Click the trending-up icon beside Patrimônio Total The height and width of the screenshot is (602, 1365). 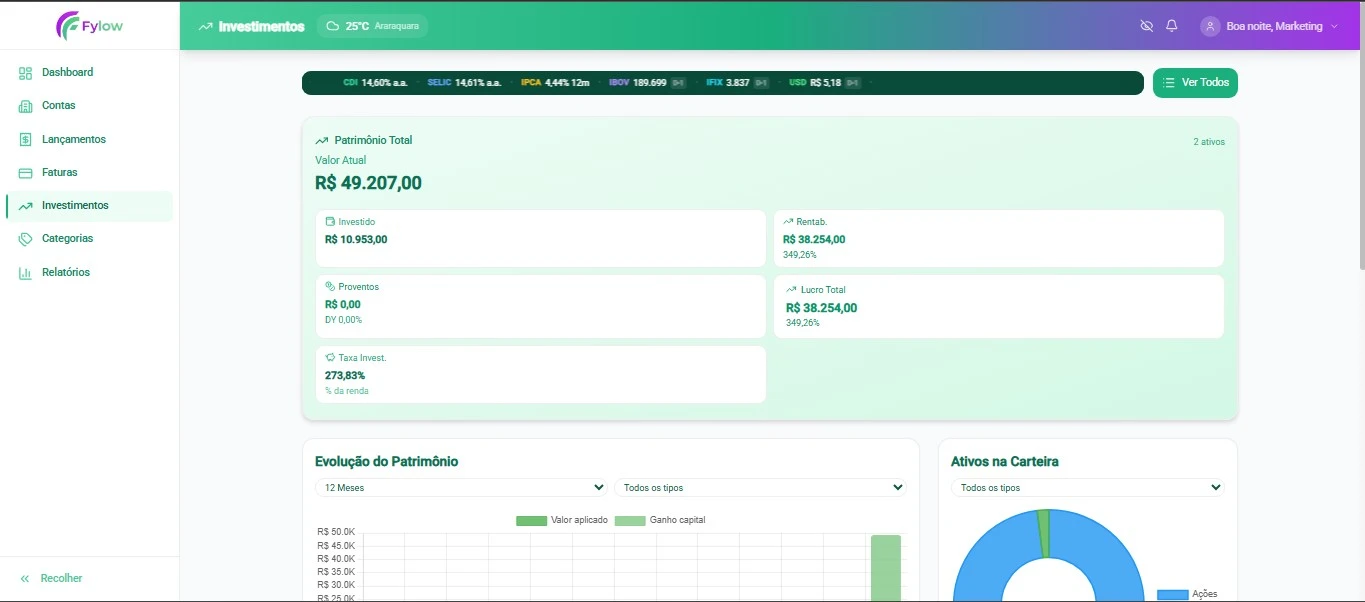pos(321,140)
